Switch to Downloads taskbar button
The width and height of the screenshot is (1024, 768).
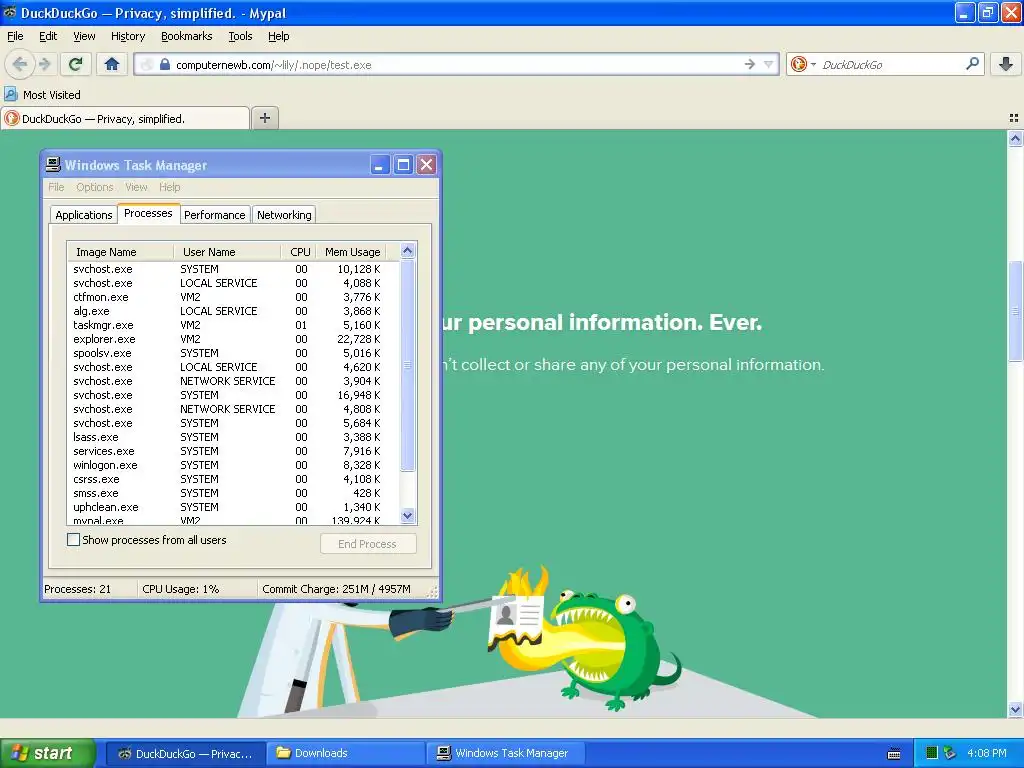point(346,753)
